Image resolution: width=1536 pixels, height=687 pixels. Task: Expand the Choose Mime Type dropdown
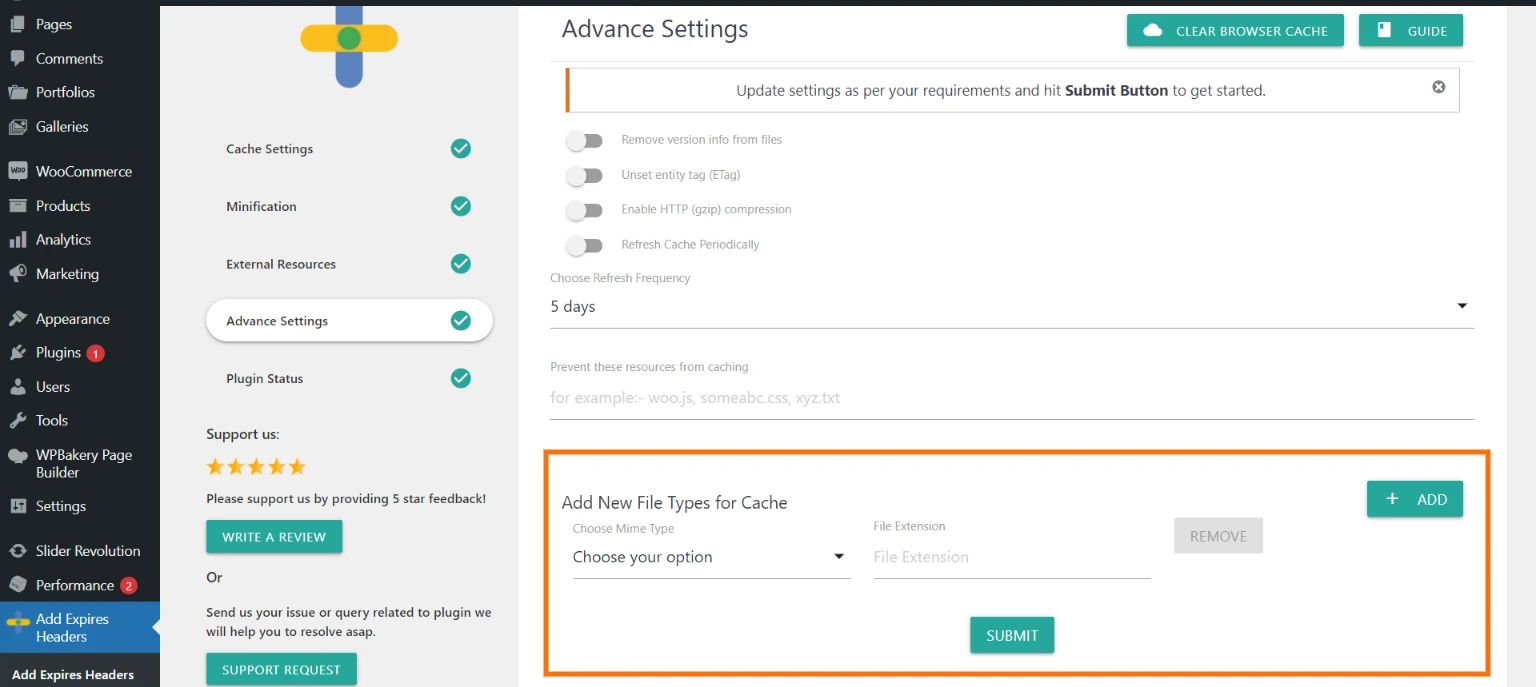[710, 557]
